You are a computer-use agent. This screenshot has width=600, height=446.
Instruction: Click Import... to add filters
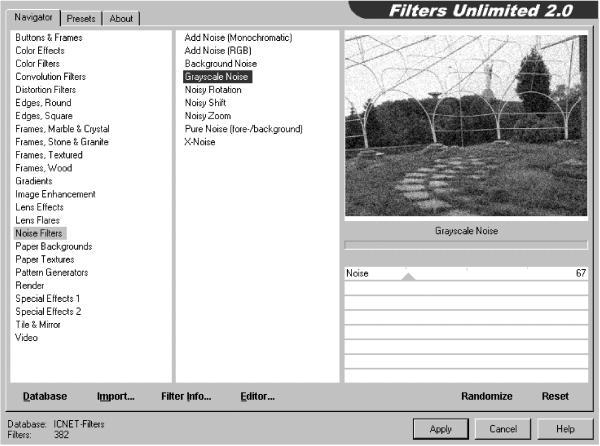pyautogui.click(x=116, y=396)
